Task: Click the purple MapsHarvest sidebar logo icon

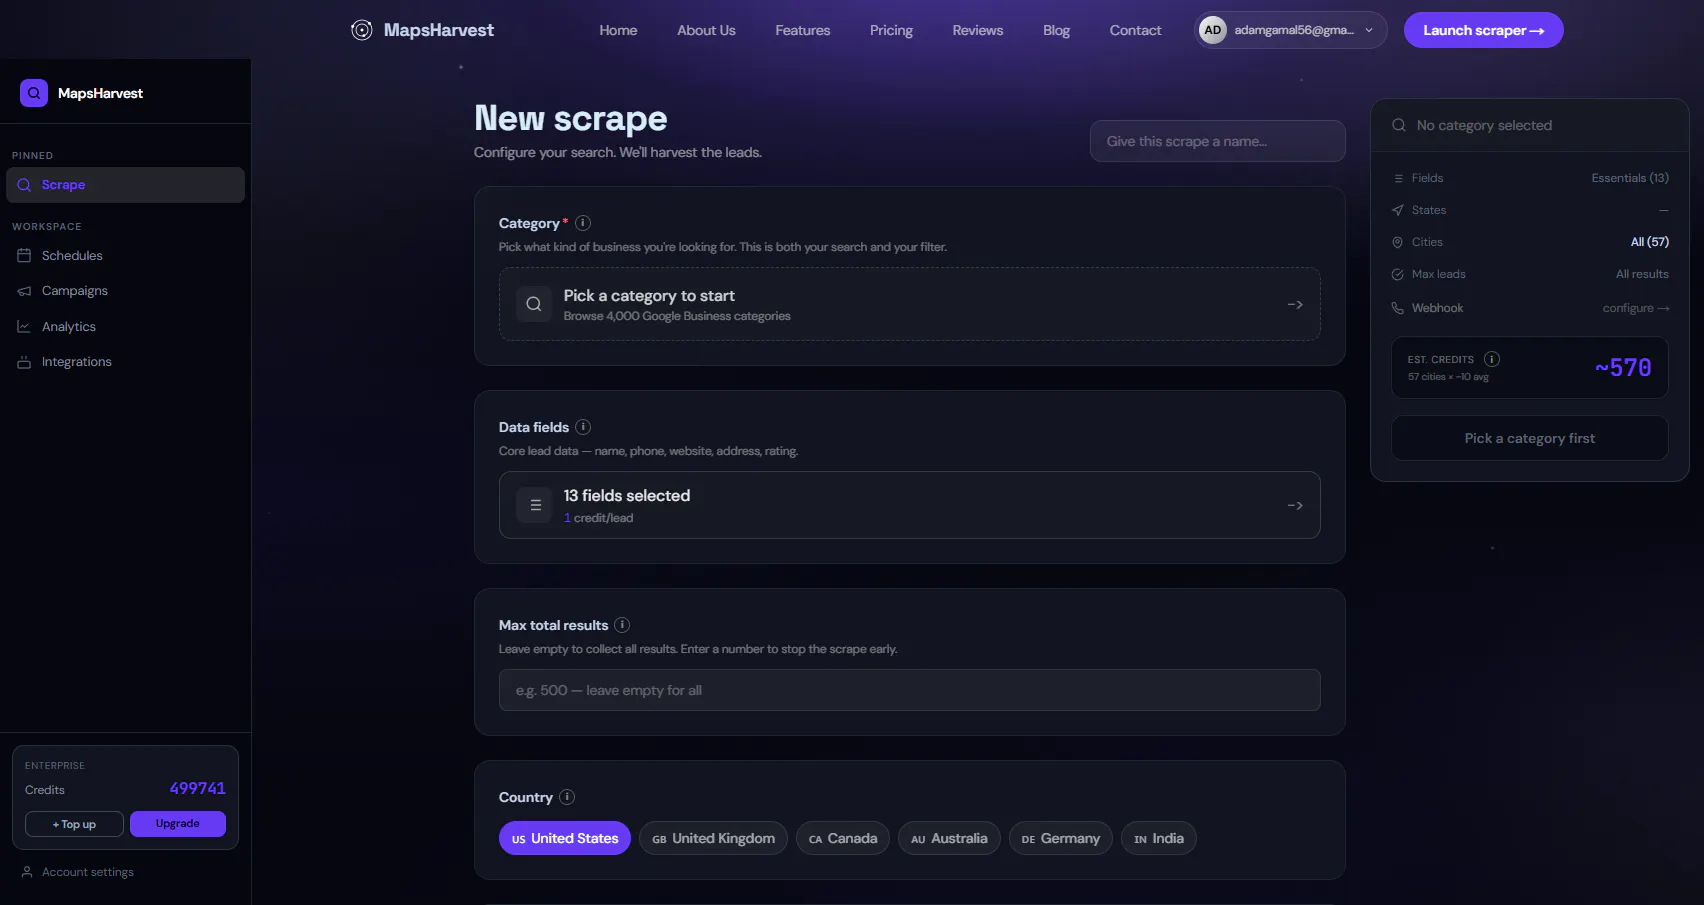Action: [34, 93]
